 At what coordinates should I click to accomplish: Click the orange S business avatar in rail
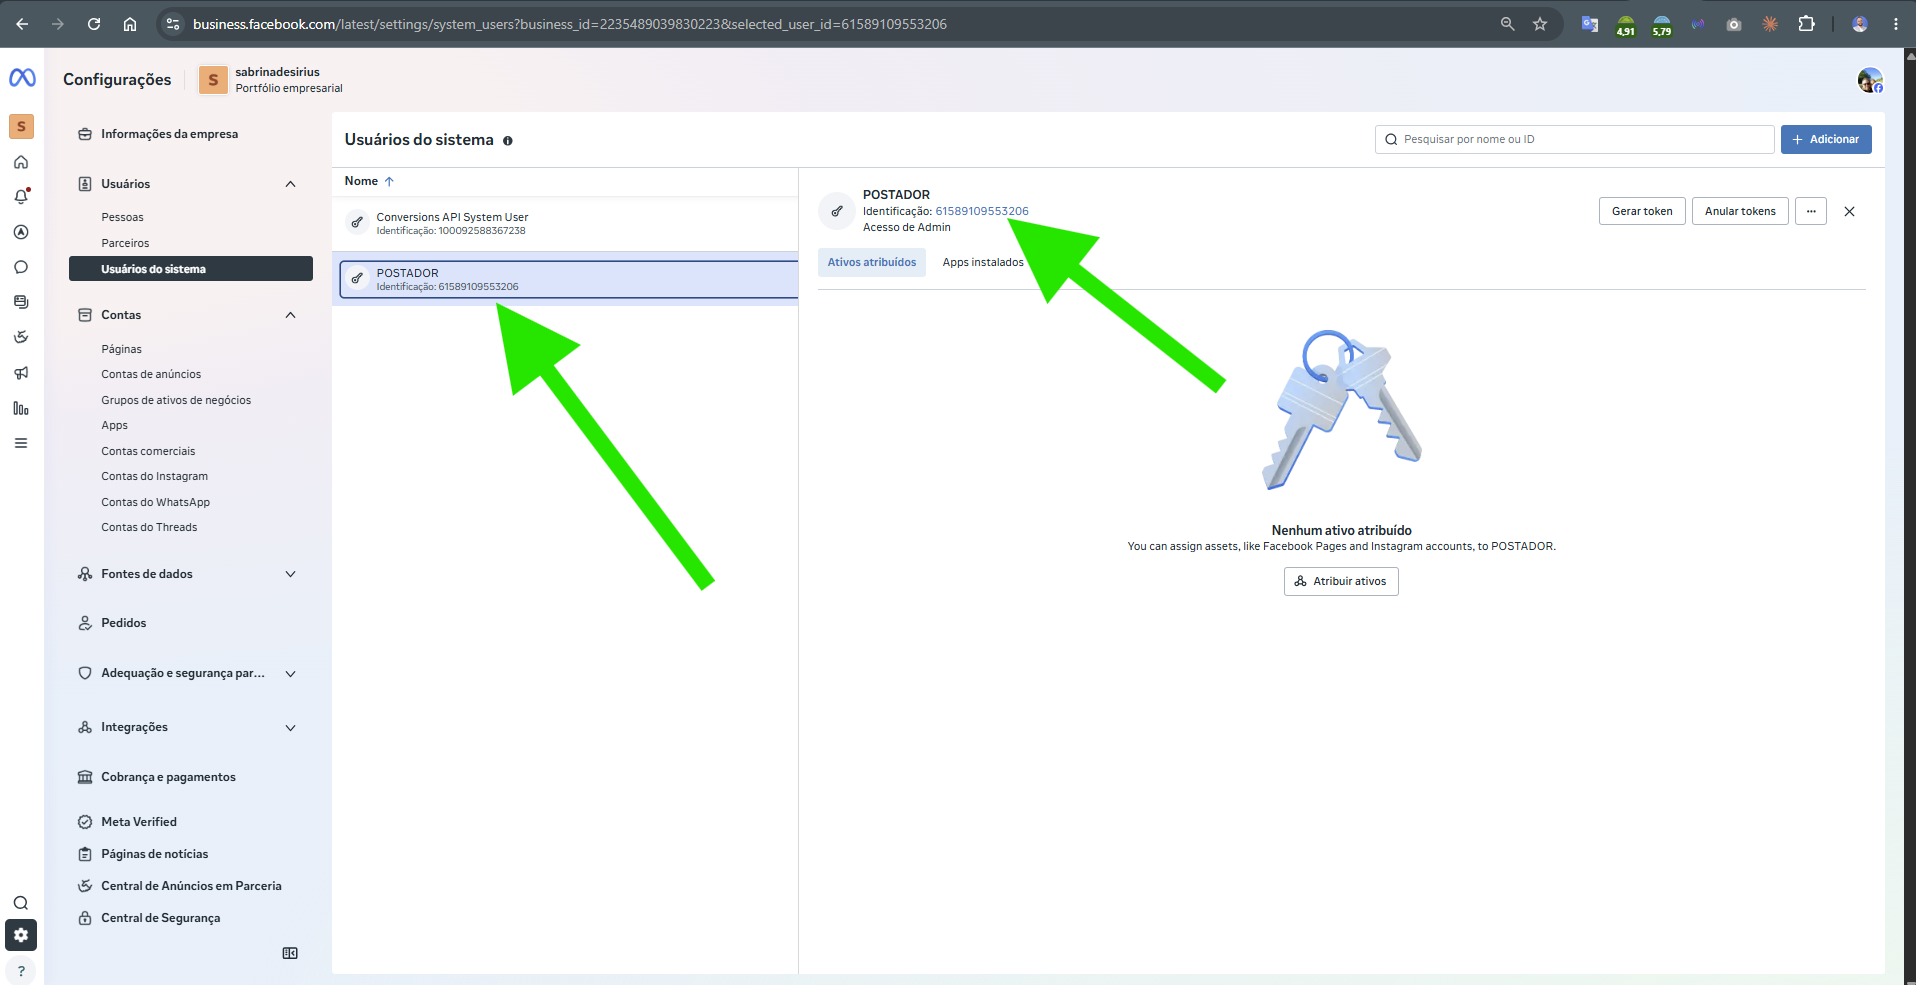point(21,126)
